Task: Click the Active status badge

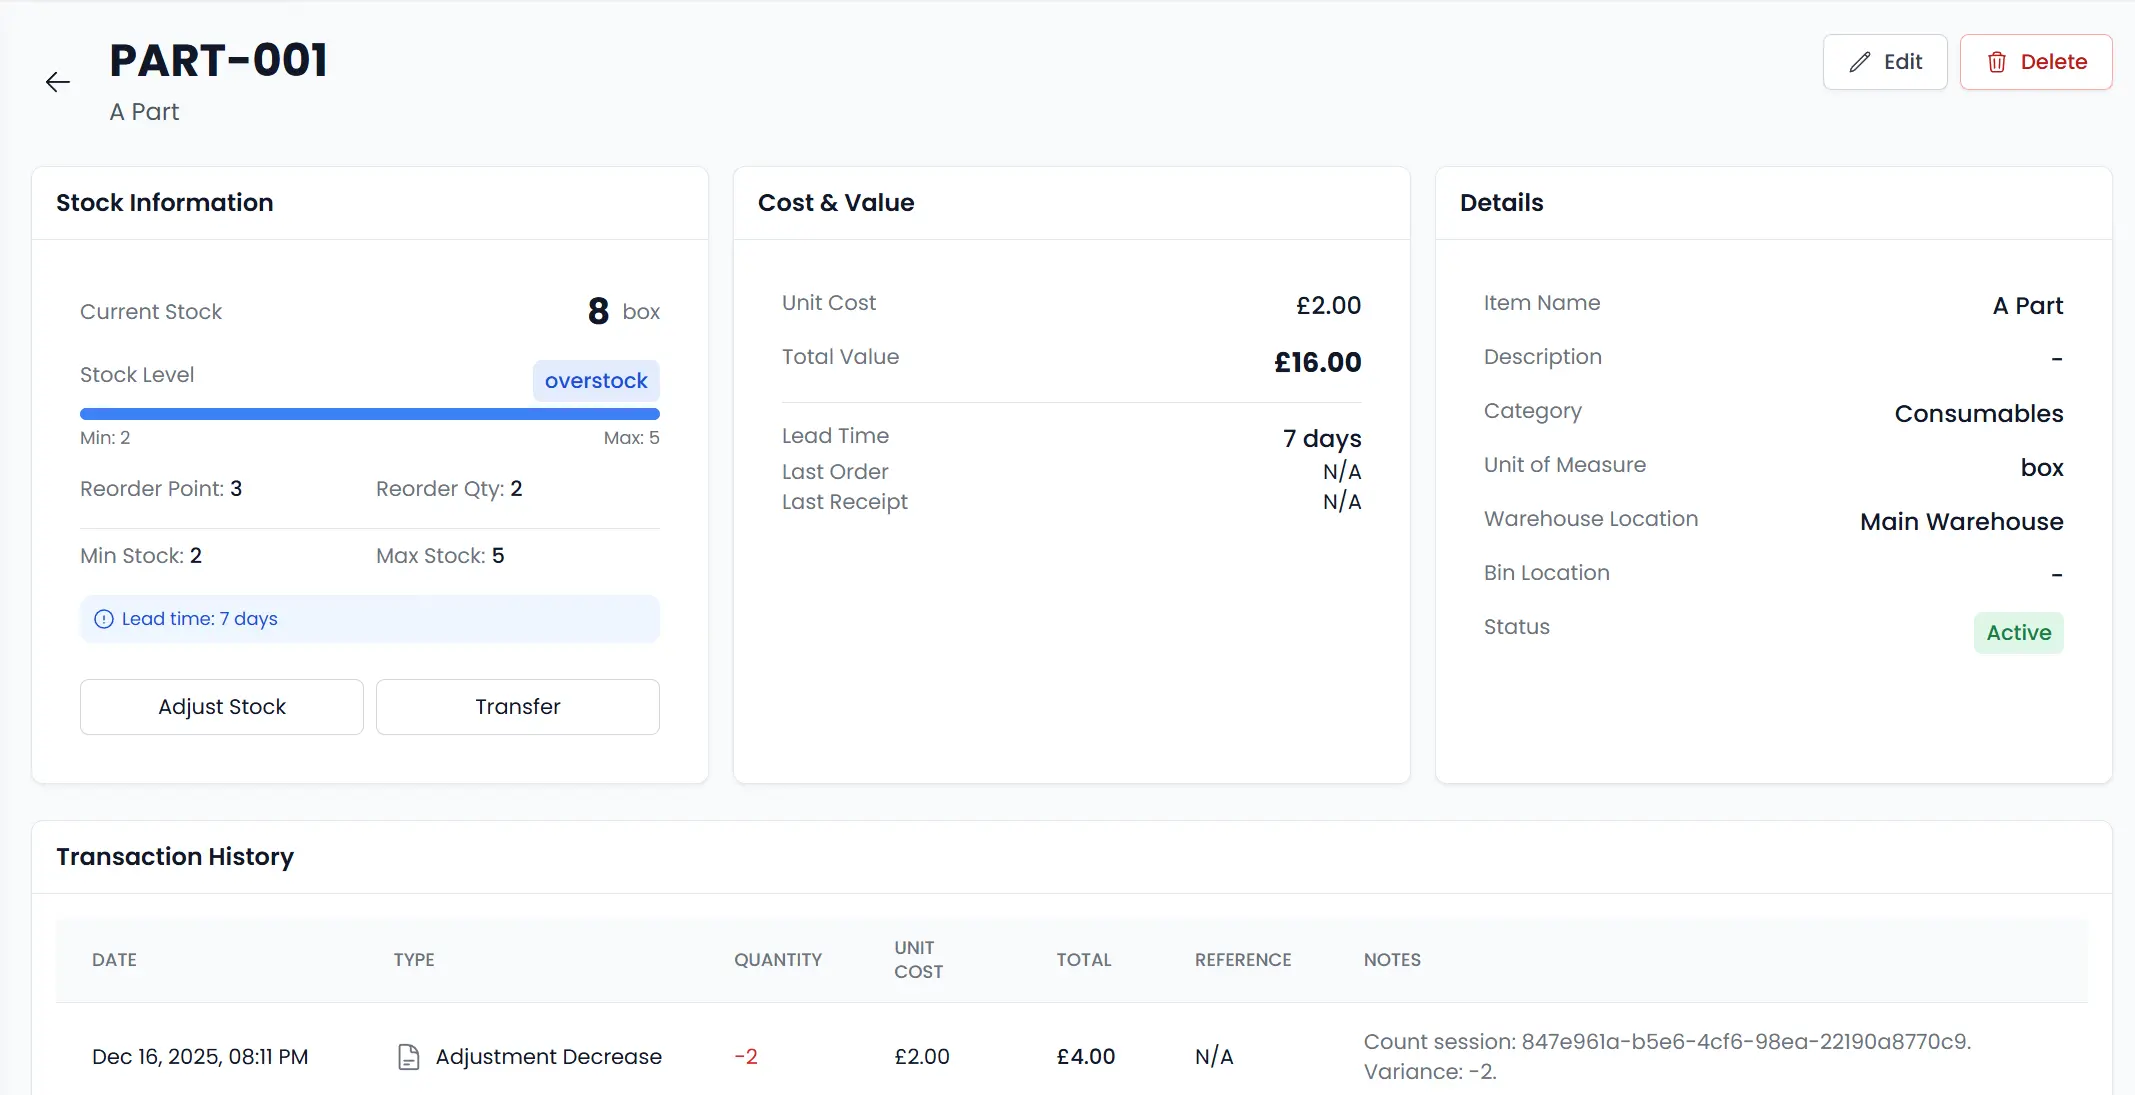Action: [2017, 633]
